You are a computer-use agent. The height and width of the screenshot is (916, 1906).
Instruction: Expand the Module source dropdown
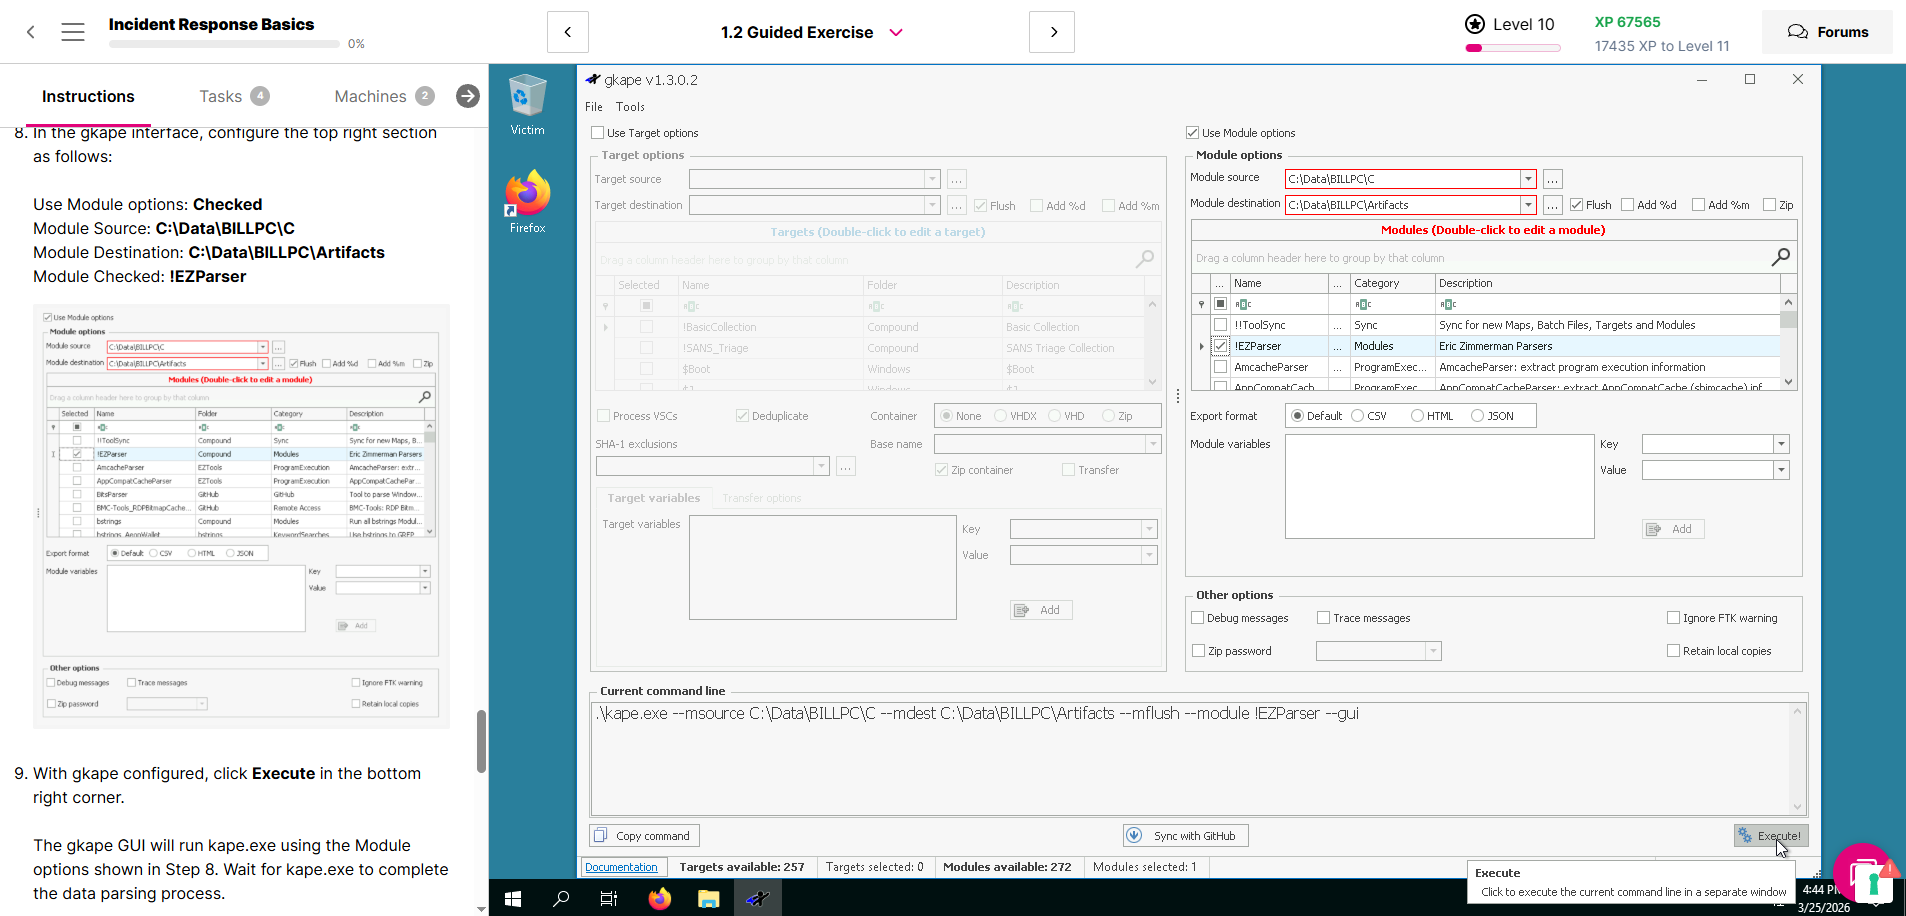[x=1527, y=179]
